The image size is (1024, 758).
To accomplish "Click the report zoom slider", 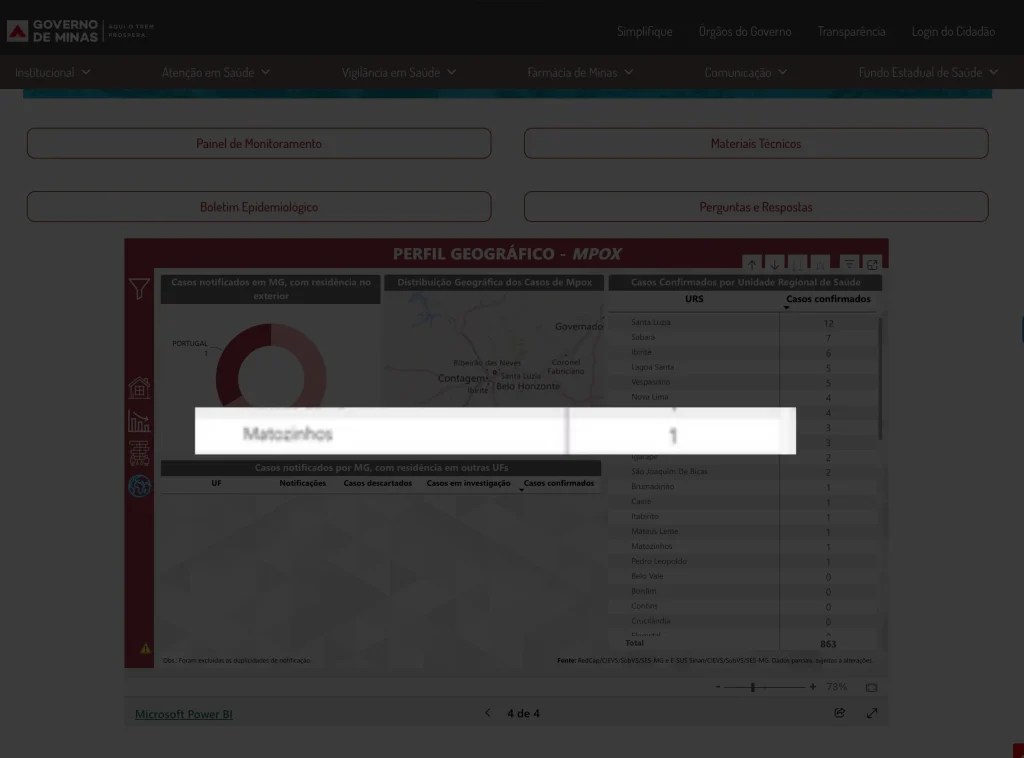I will (x=752, y=688).
